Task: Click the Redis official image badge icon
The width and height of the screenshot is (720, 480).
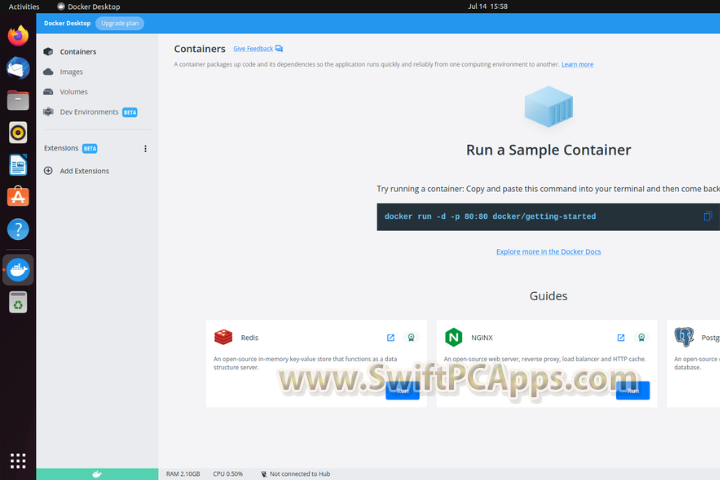Action: click(x=411, y=338)
